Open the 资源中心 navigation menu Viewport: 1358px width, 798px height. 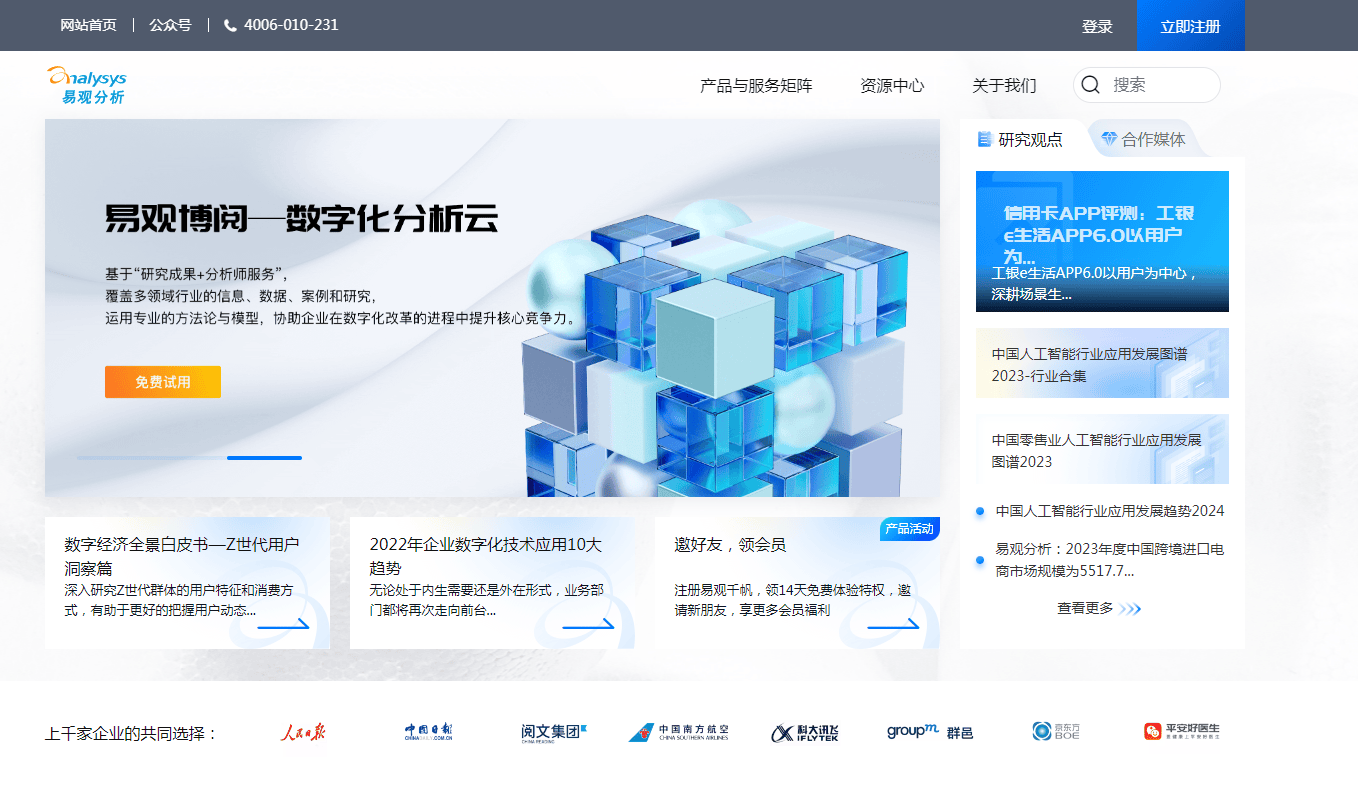coord(891,85)
